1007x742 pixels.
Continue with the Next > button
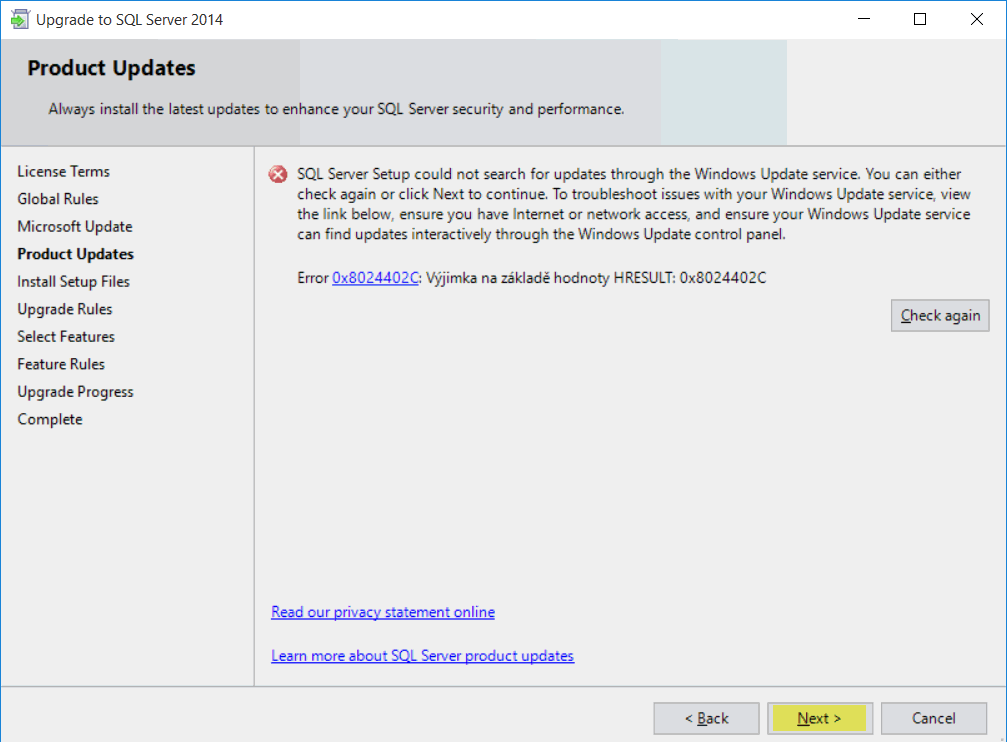click(819, 718)
